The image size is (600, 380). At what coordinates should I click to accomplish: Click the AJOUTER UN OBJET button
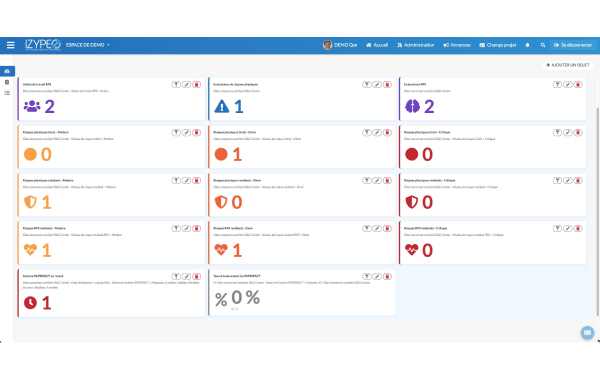568,65
